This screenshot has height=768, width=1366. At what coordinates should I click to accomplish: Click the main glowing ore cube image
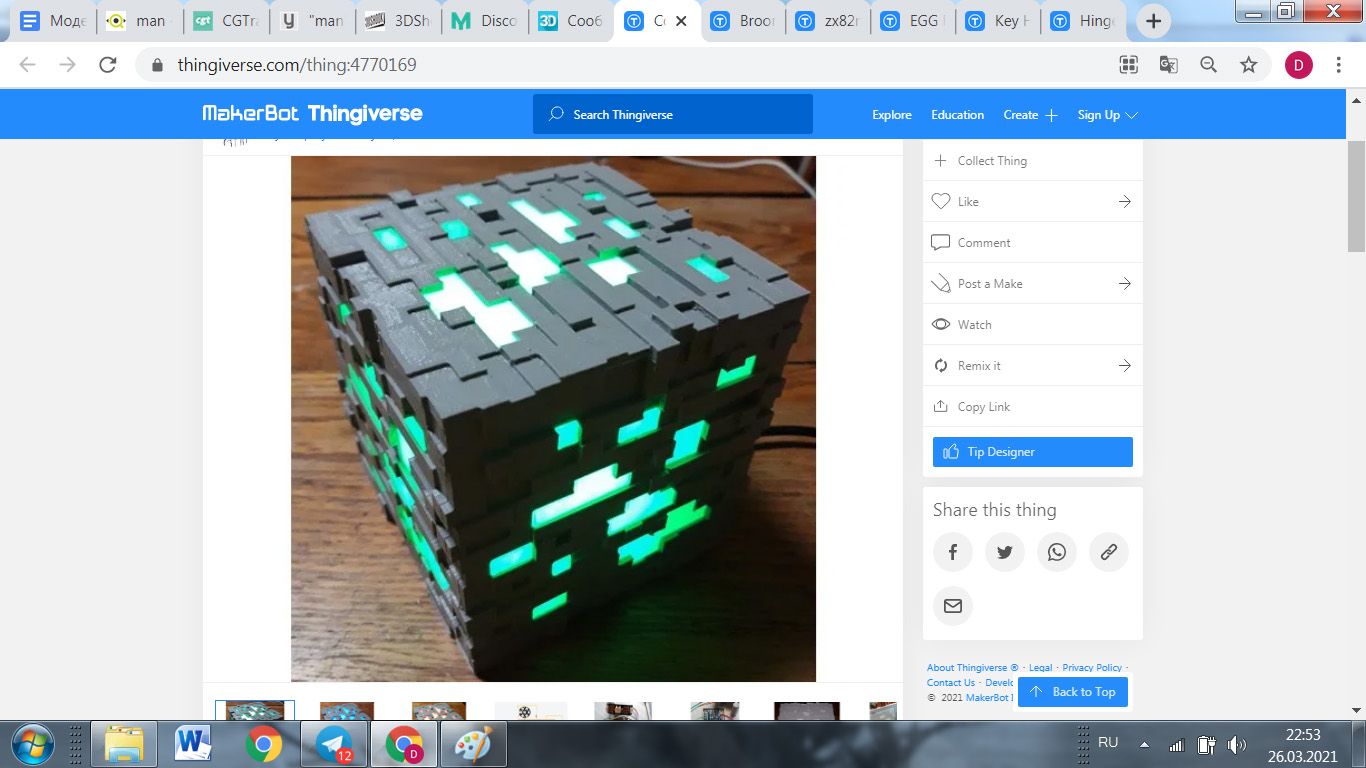point(553,419)
